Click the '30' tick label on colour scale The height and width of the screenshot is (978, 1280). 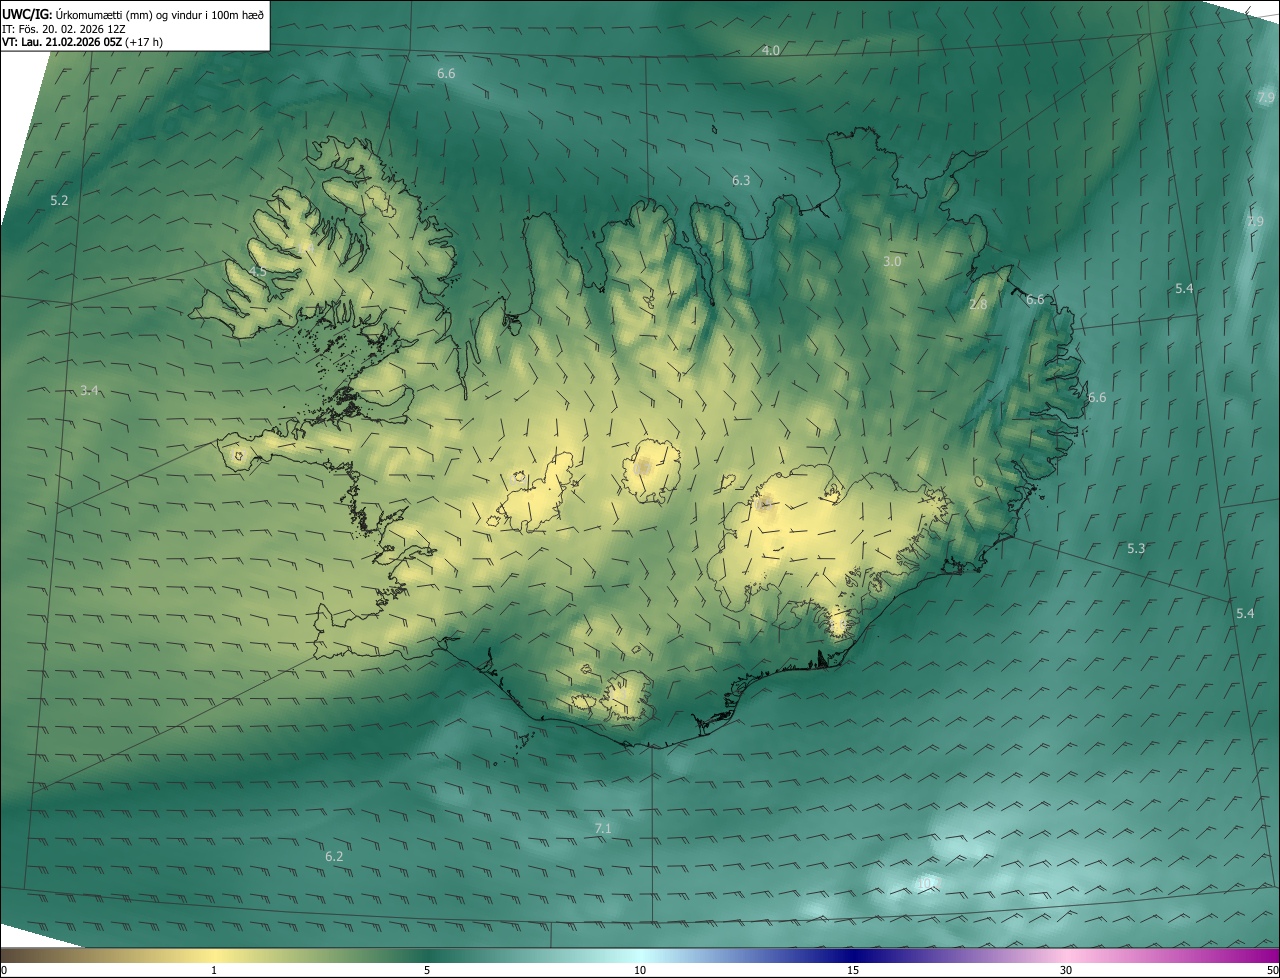pos(1066,970)
